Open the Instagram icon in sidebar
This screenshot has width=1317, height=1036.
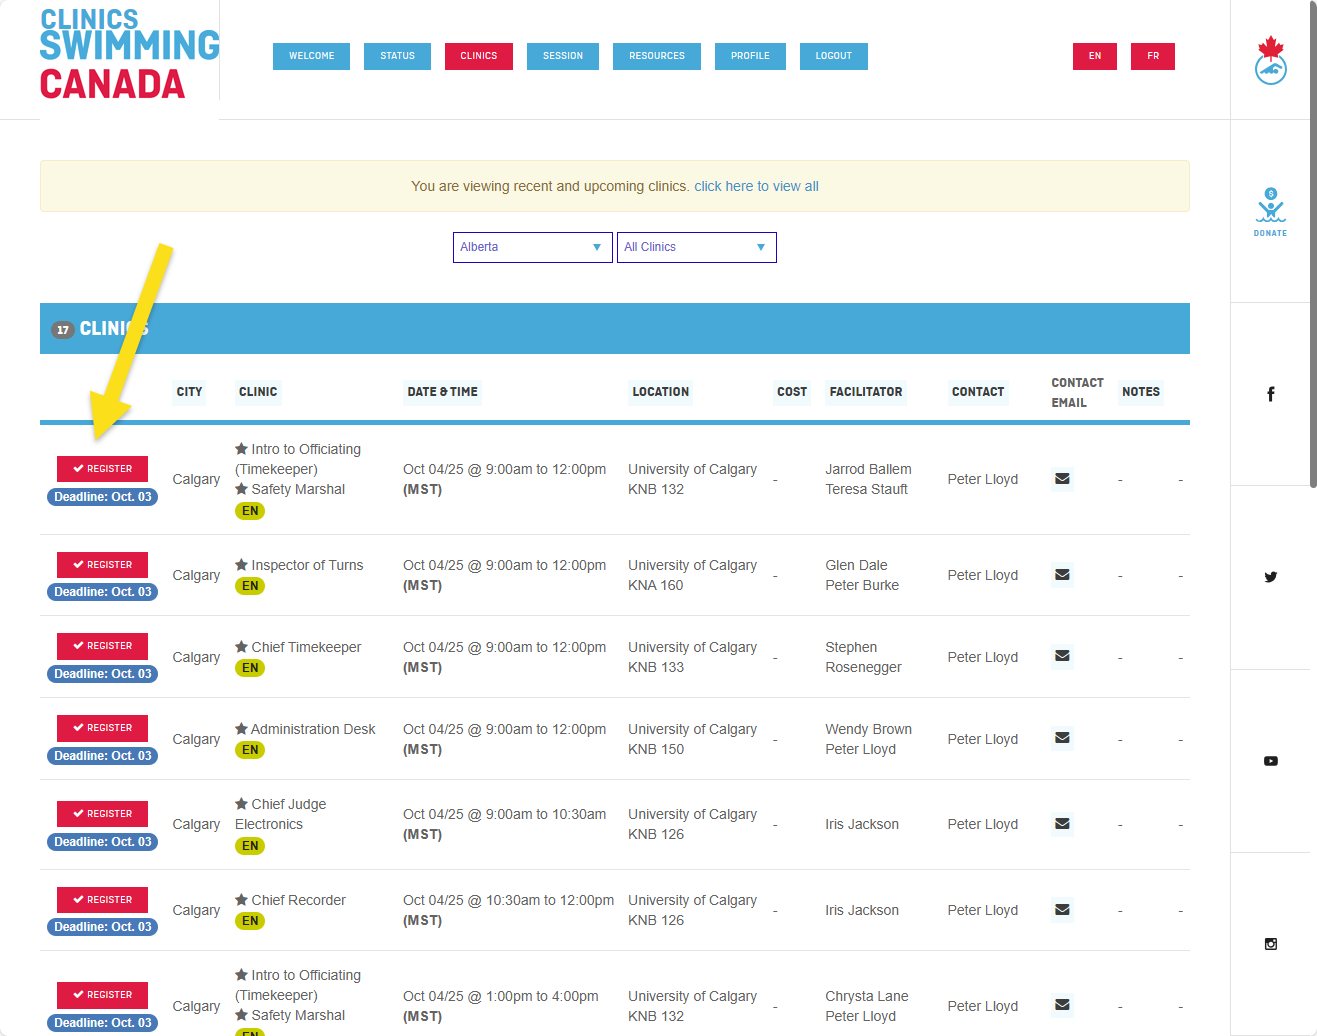(x=1270, y=944)
